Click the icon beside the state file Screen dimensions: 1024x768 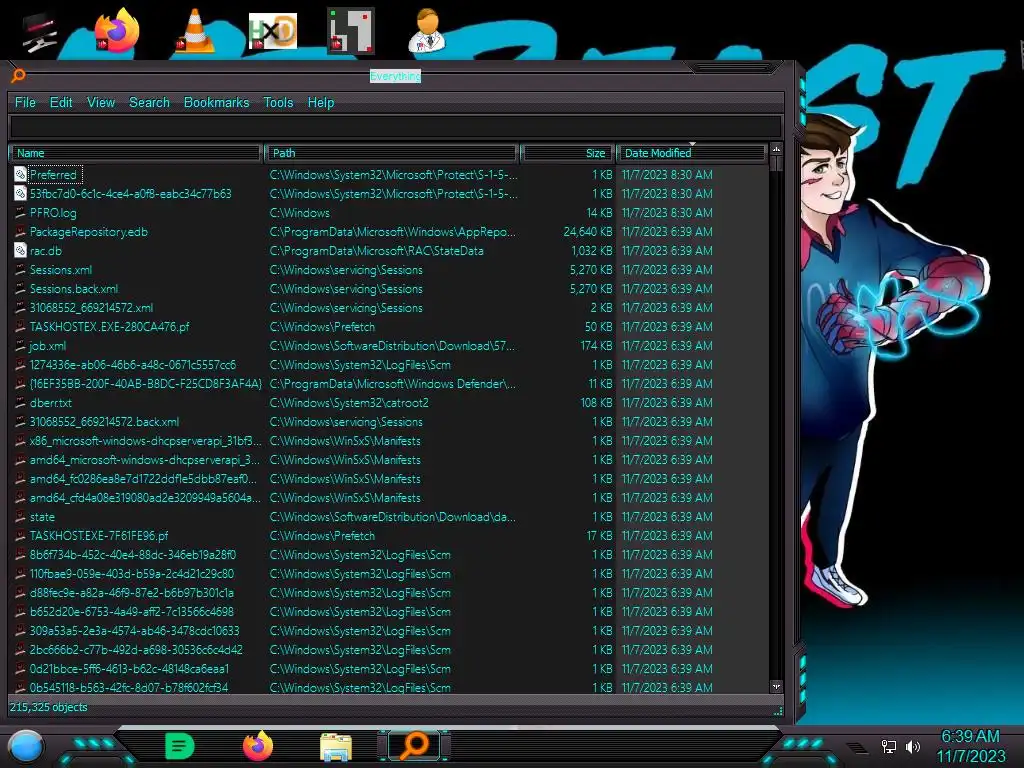tap(20, 517)
